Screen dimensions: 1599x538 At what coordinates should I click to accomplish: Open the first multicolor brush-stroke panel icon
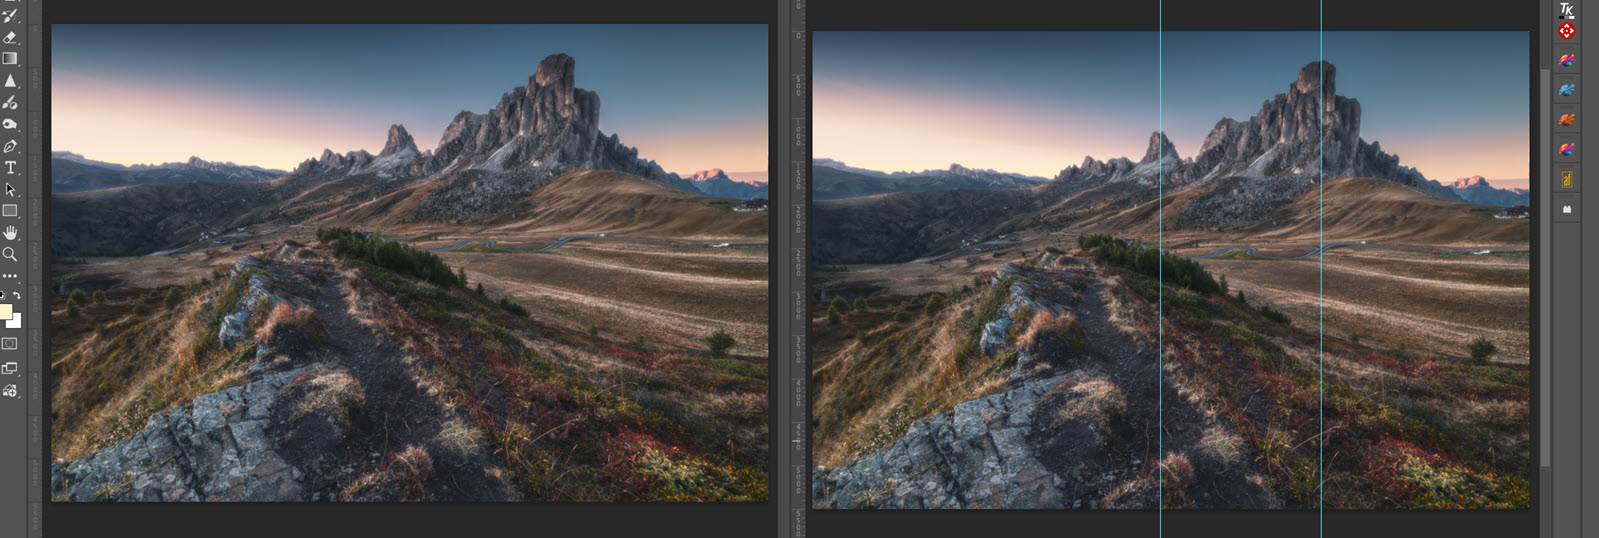(1567, 60)
